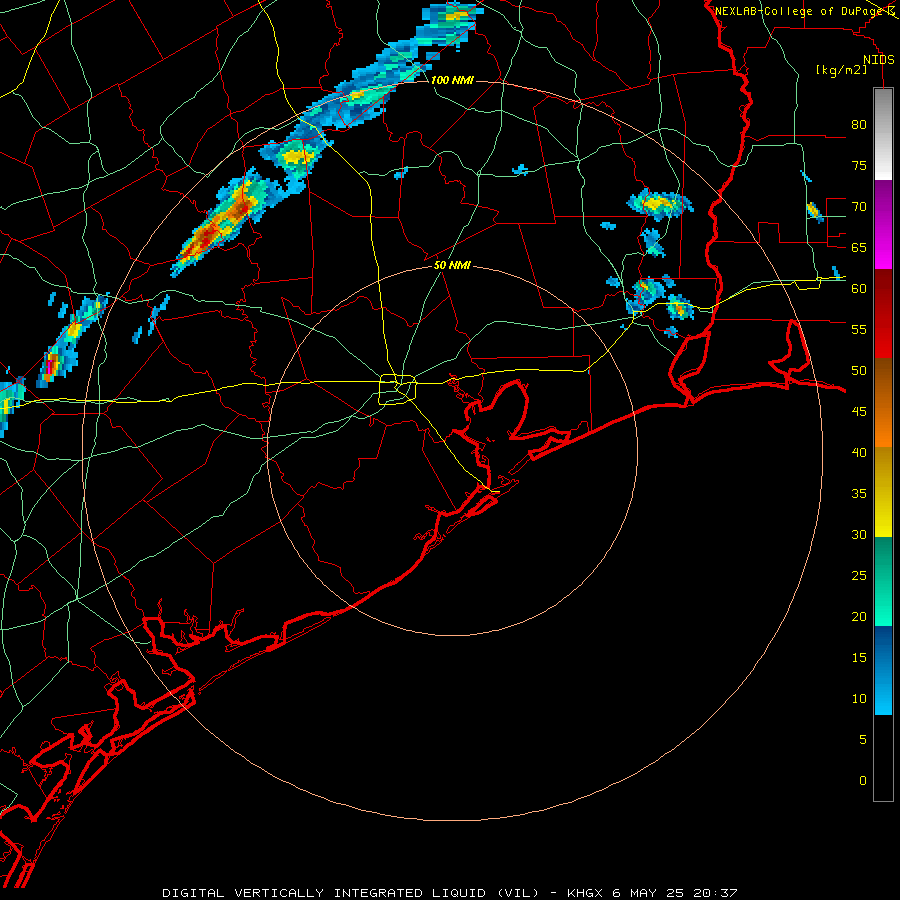
Task: Click the 50 NMI range ring label
Action: [x=452, y=265]
